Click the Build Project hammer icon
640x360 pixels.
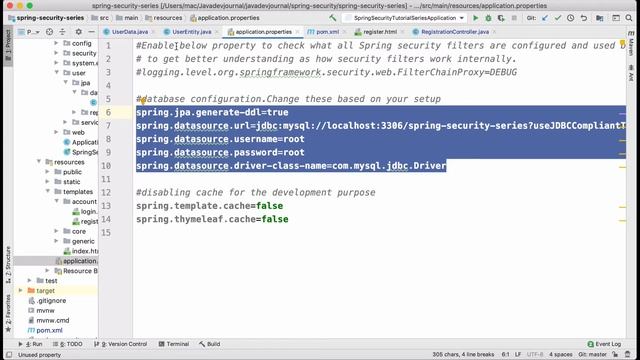[333, 18]
